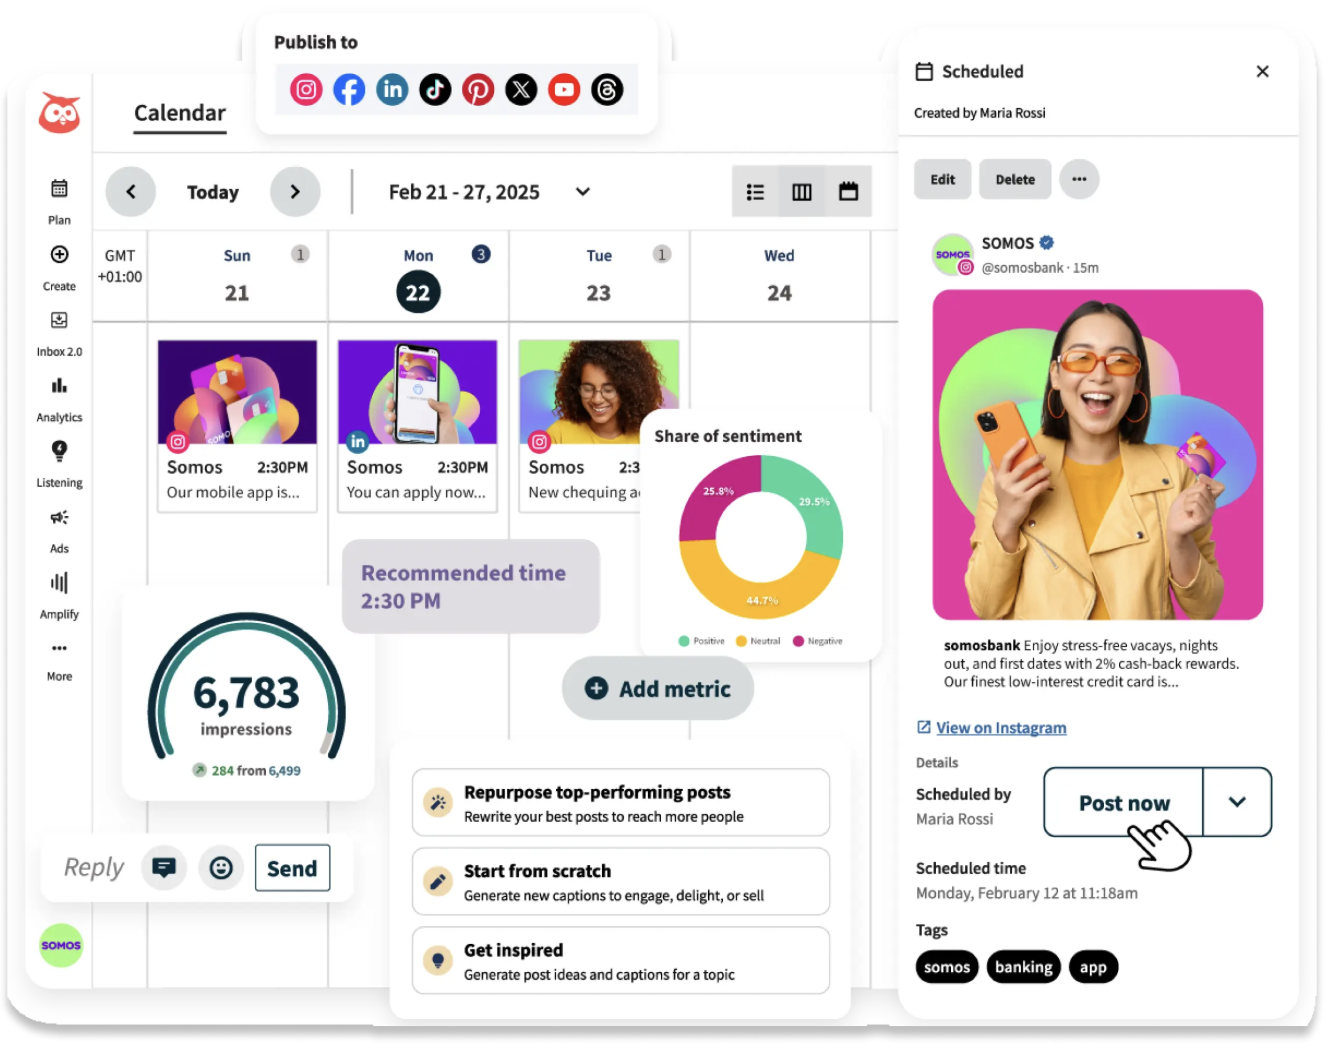This screenshot has height=1044, width=1332.
Task: Follow the View on Instagram link
Action: tap(1001, 728)
